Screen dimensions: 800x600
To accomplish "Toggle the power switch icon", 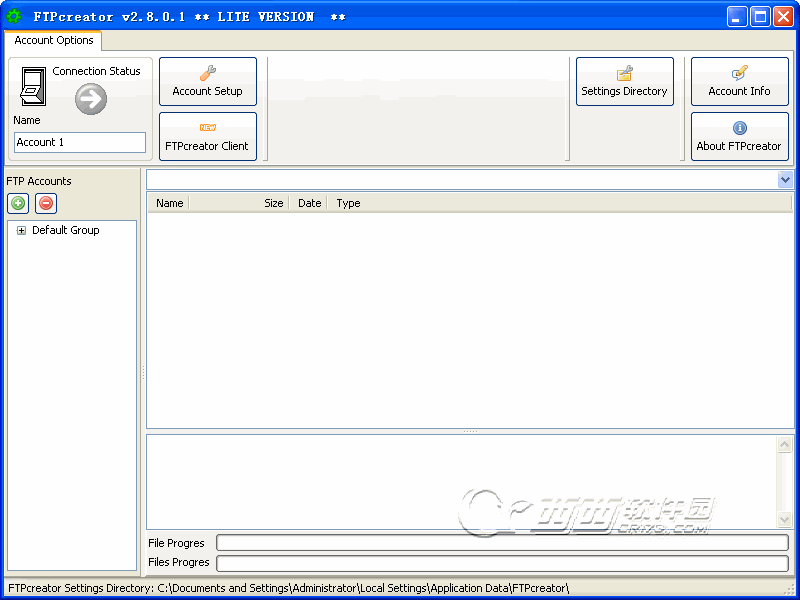I will tap(33, 87).
